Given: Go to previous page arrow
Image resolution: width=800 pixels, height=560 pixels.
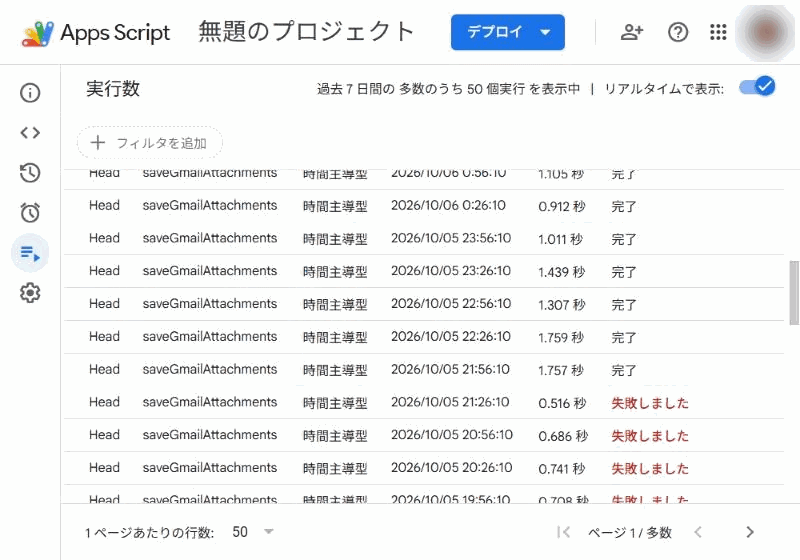Looking at the screenshot, I should [698, 532].
